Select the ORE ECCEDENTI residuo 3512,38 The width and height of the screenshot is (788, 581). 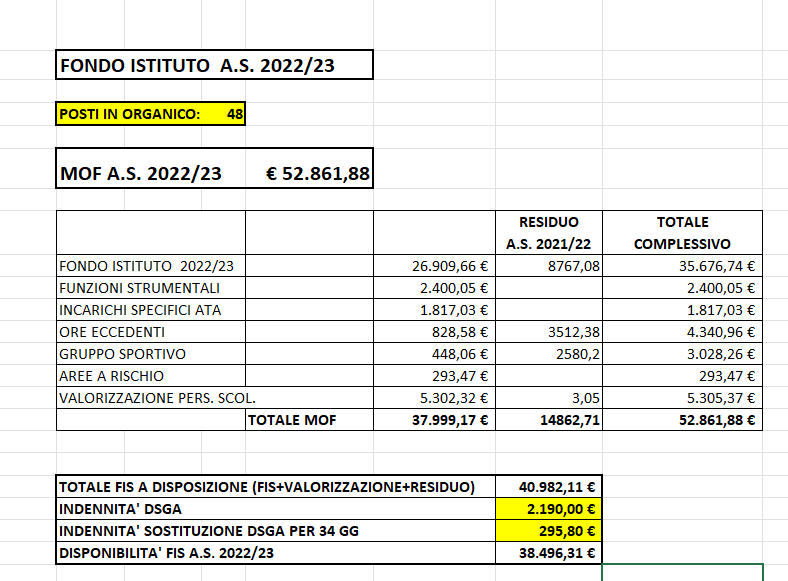click(548, 332)
